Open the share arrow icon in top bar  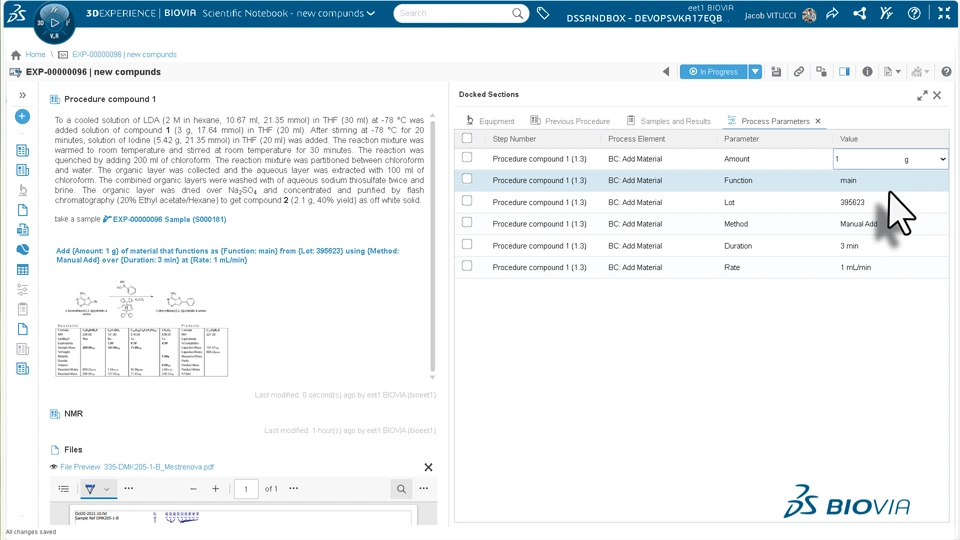[832, 13]
